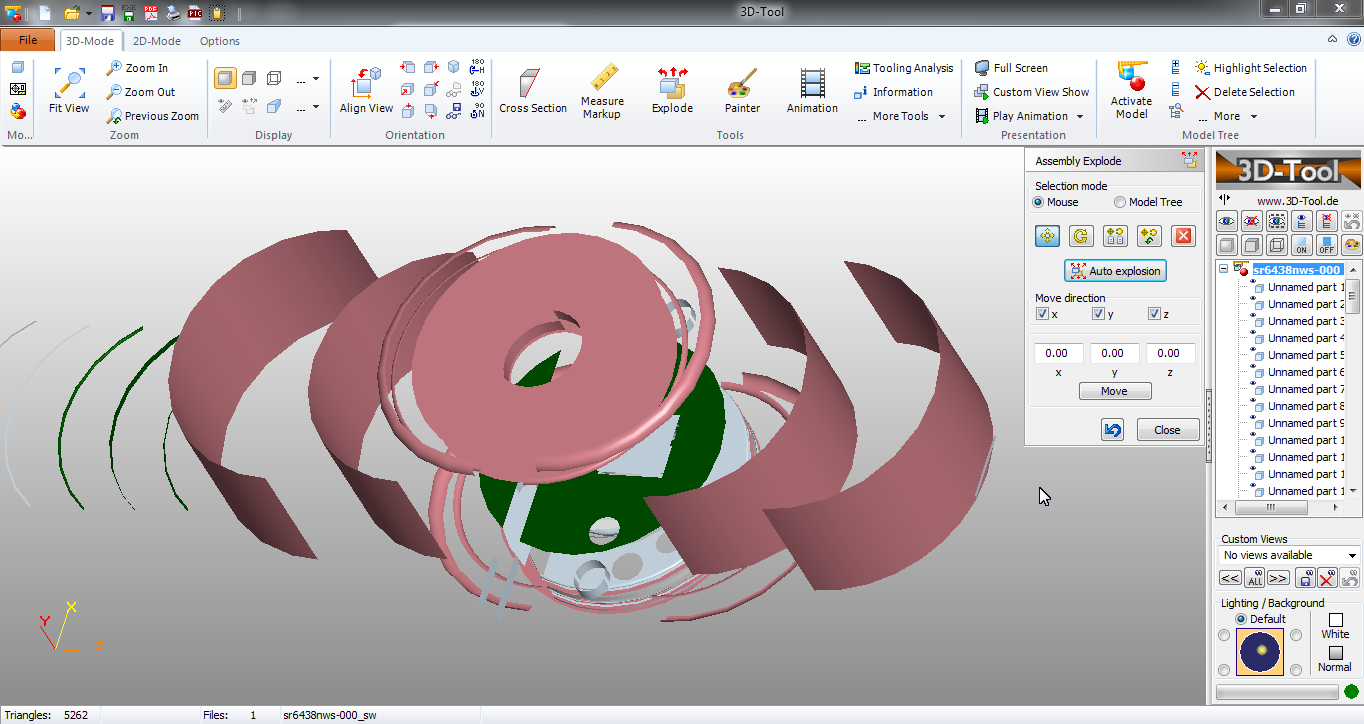Switch to the 2D-Mode tab
Screen dimensions: 1364x724
pyautogui.click(x=156, y=41)
